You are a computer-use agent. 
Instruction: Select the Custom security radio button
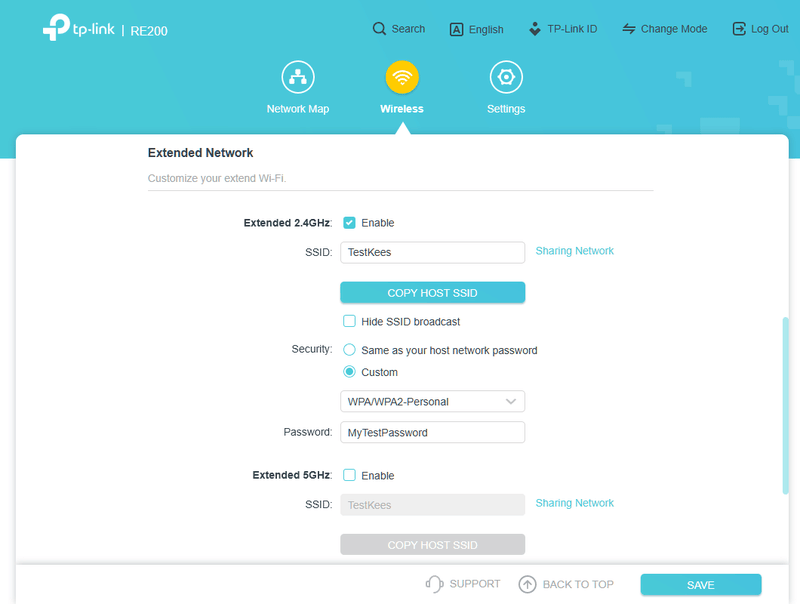(x=349, y=372)
